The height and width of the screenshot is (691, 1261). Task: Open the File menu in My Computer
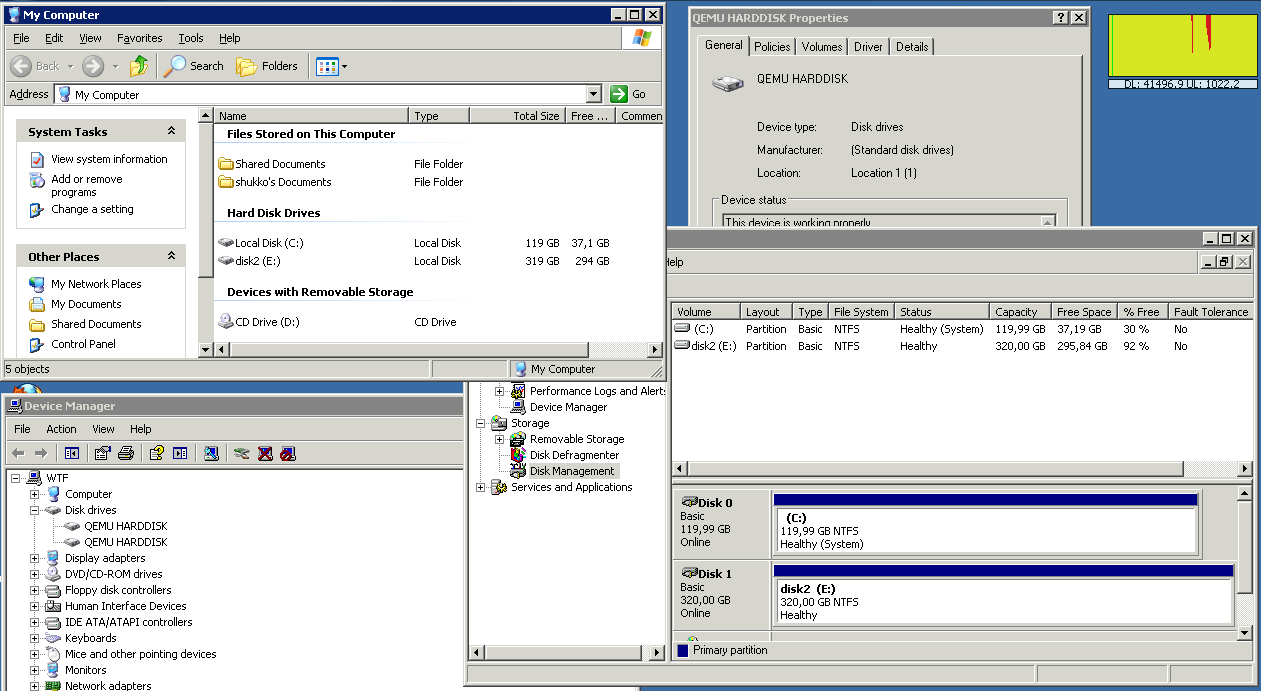(21, 38)
